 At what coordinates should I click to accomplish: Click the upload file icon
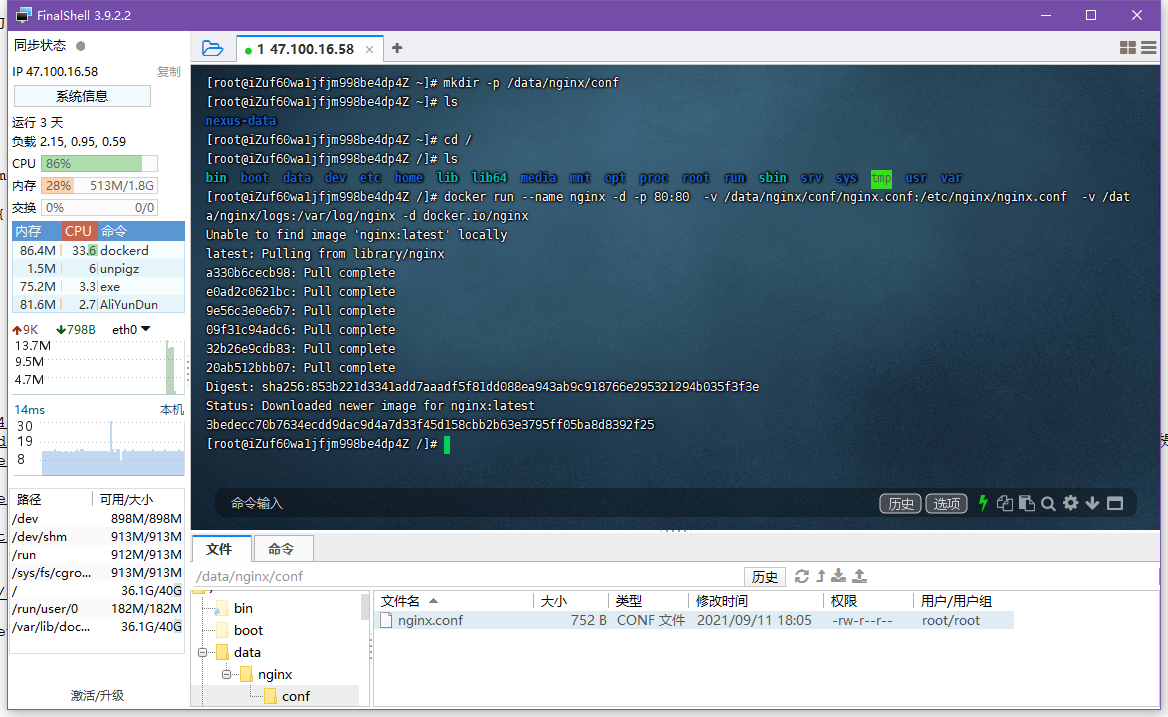(860, 576)
